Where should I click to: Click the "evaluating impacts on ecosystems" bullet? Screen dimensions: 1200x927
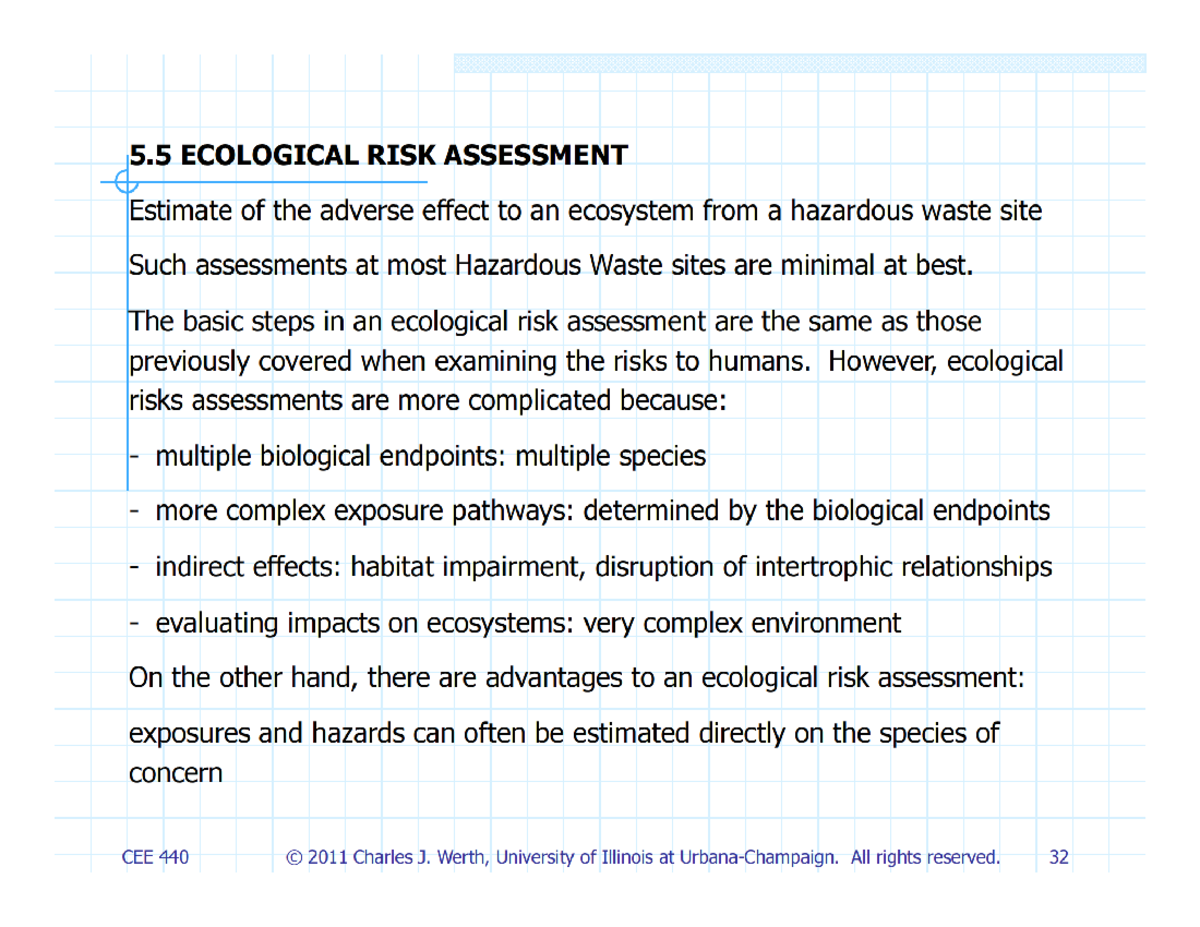528,624
